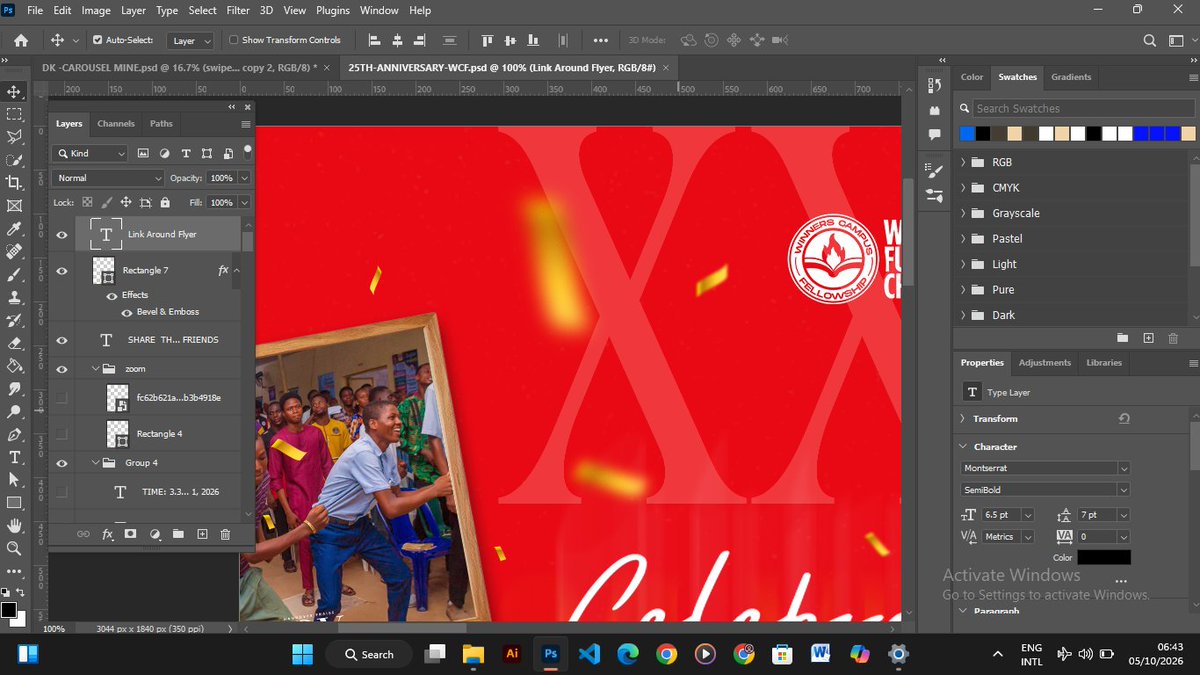Filter layers for type layers
The height and width of the screenshot is (675, 1200).
[185, 153]
